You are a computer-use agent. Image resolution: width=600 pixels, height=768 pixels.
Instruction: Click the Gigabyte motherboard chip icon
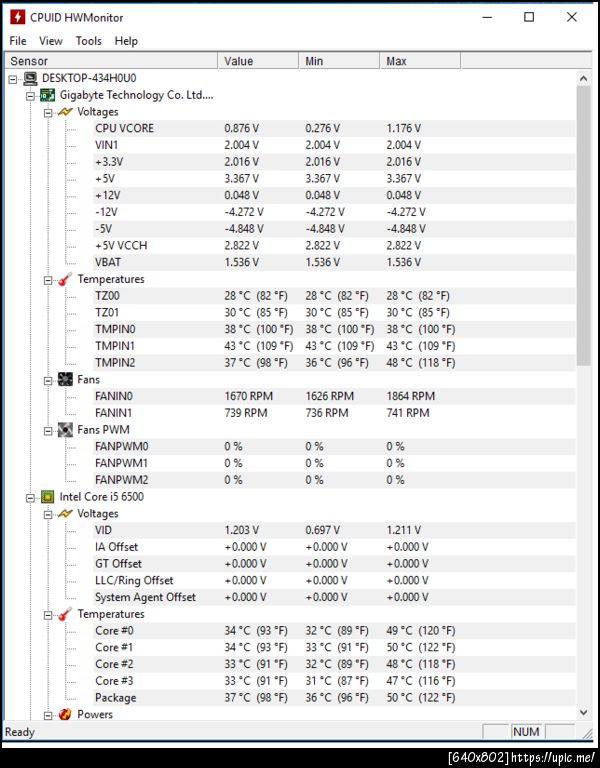(47, 95)
